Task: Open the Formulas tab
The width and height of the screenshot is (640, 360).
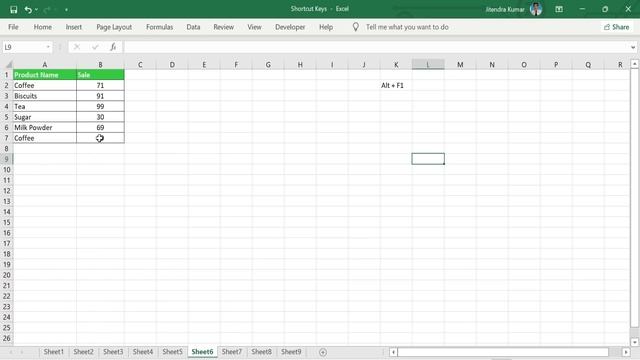Action: tap(160, 27)
